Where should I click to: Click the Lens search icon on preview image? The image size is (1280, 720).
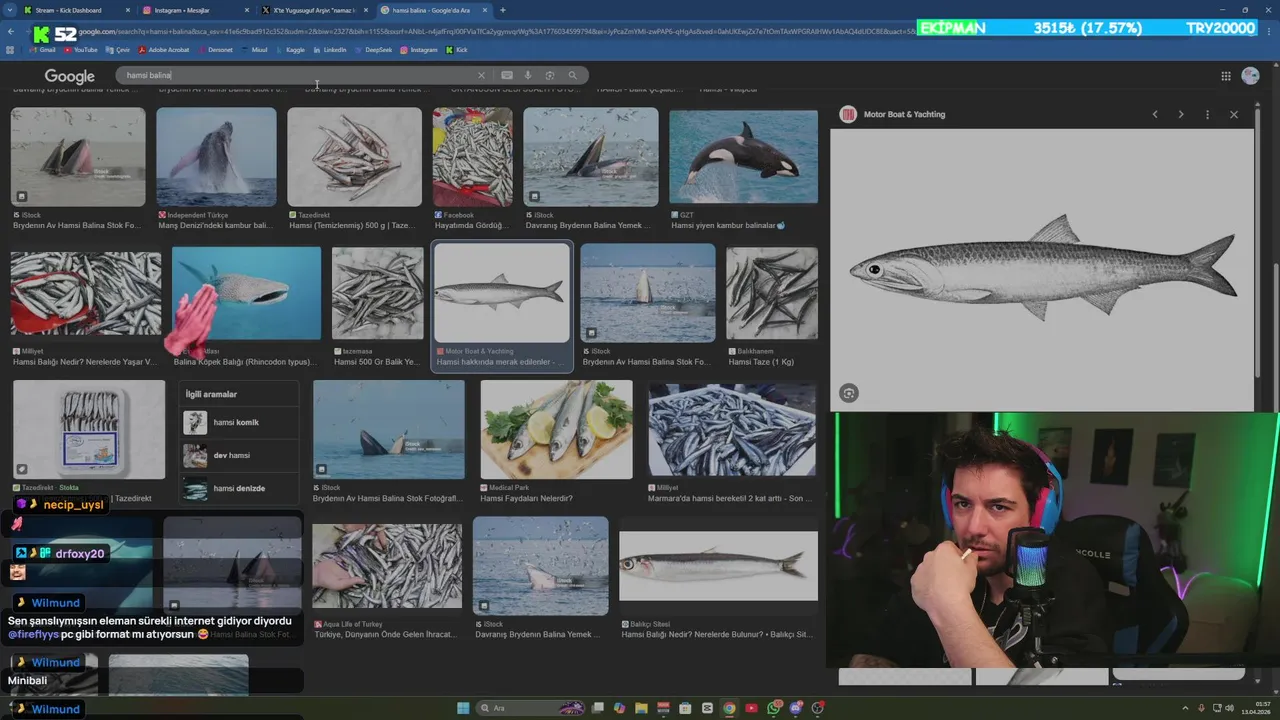[x=849, y=393]
